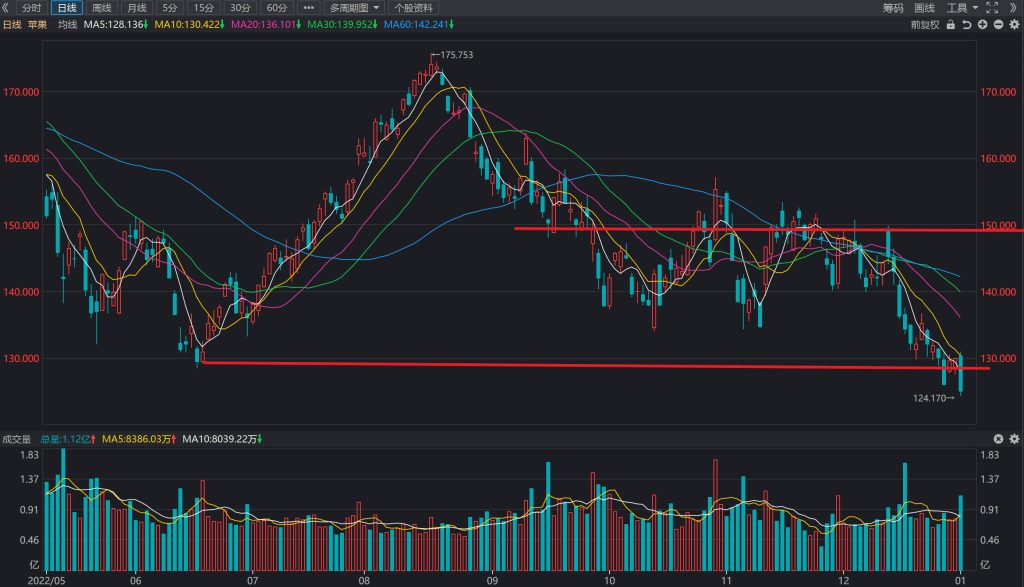Show more periods via the ellipsis button
The height and width of the screenshot is (587, 1024).
point(308,8)
